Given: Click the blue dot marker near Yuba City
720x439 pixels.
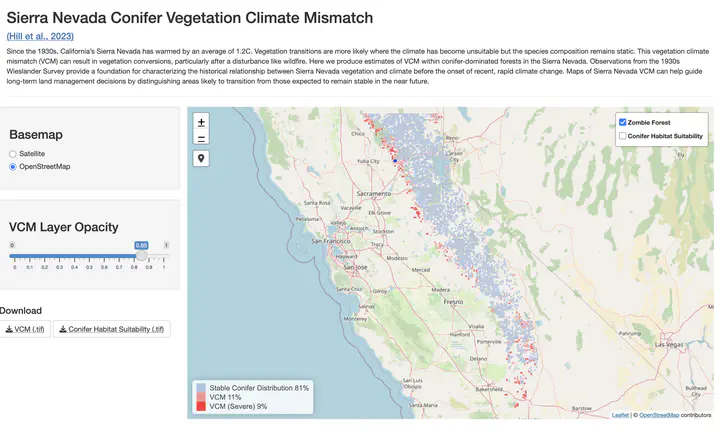Looking at the screenshot, I should click(395, 161).
